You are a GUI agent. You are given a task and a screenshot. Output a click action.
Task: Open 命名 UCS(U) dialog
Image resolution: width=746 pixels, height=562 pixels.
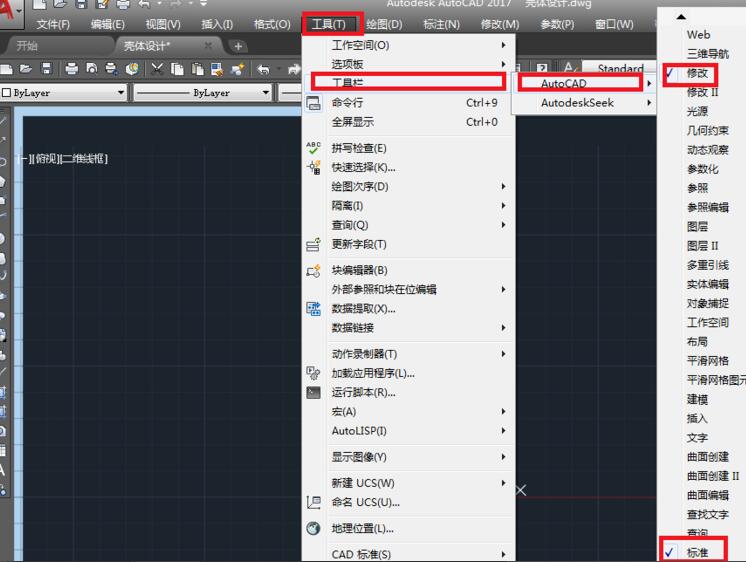coord(408,503)
